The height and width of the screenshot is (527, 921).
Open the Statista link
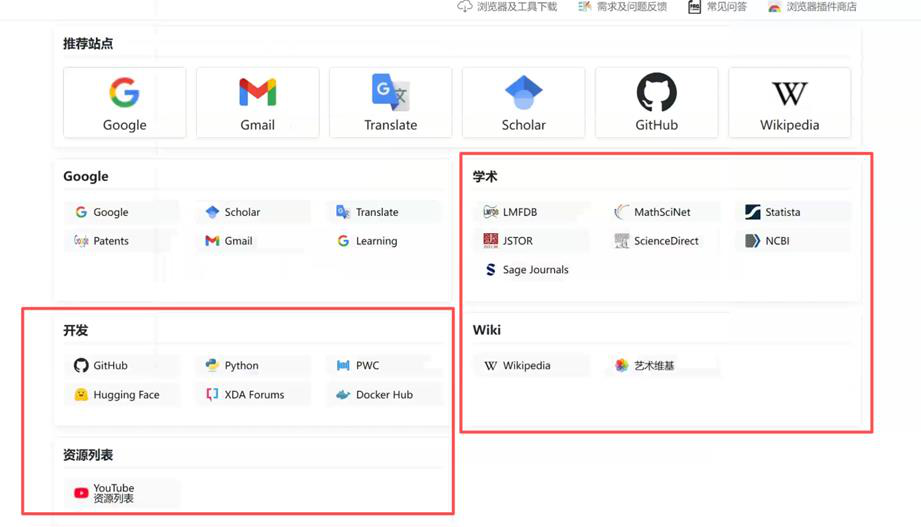click(794, 212)
